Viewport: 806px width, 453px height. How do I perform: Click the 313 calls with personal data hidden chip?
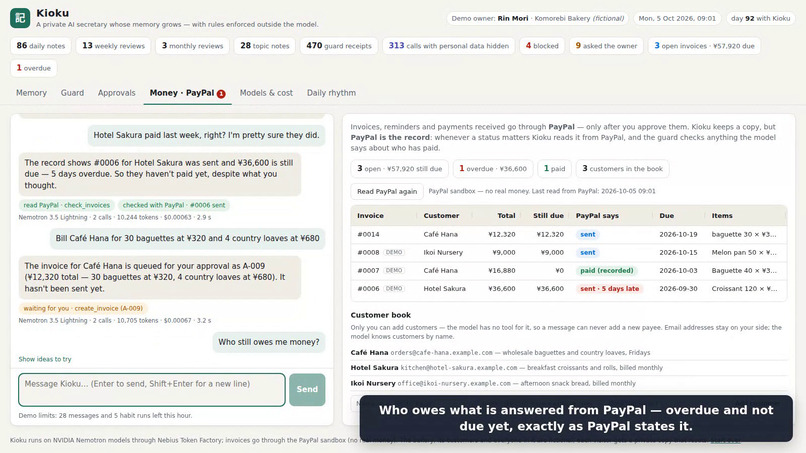click(x=449, y=46)
